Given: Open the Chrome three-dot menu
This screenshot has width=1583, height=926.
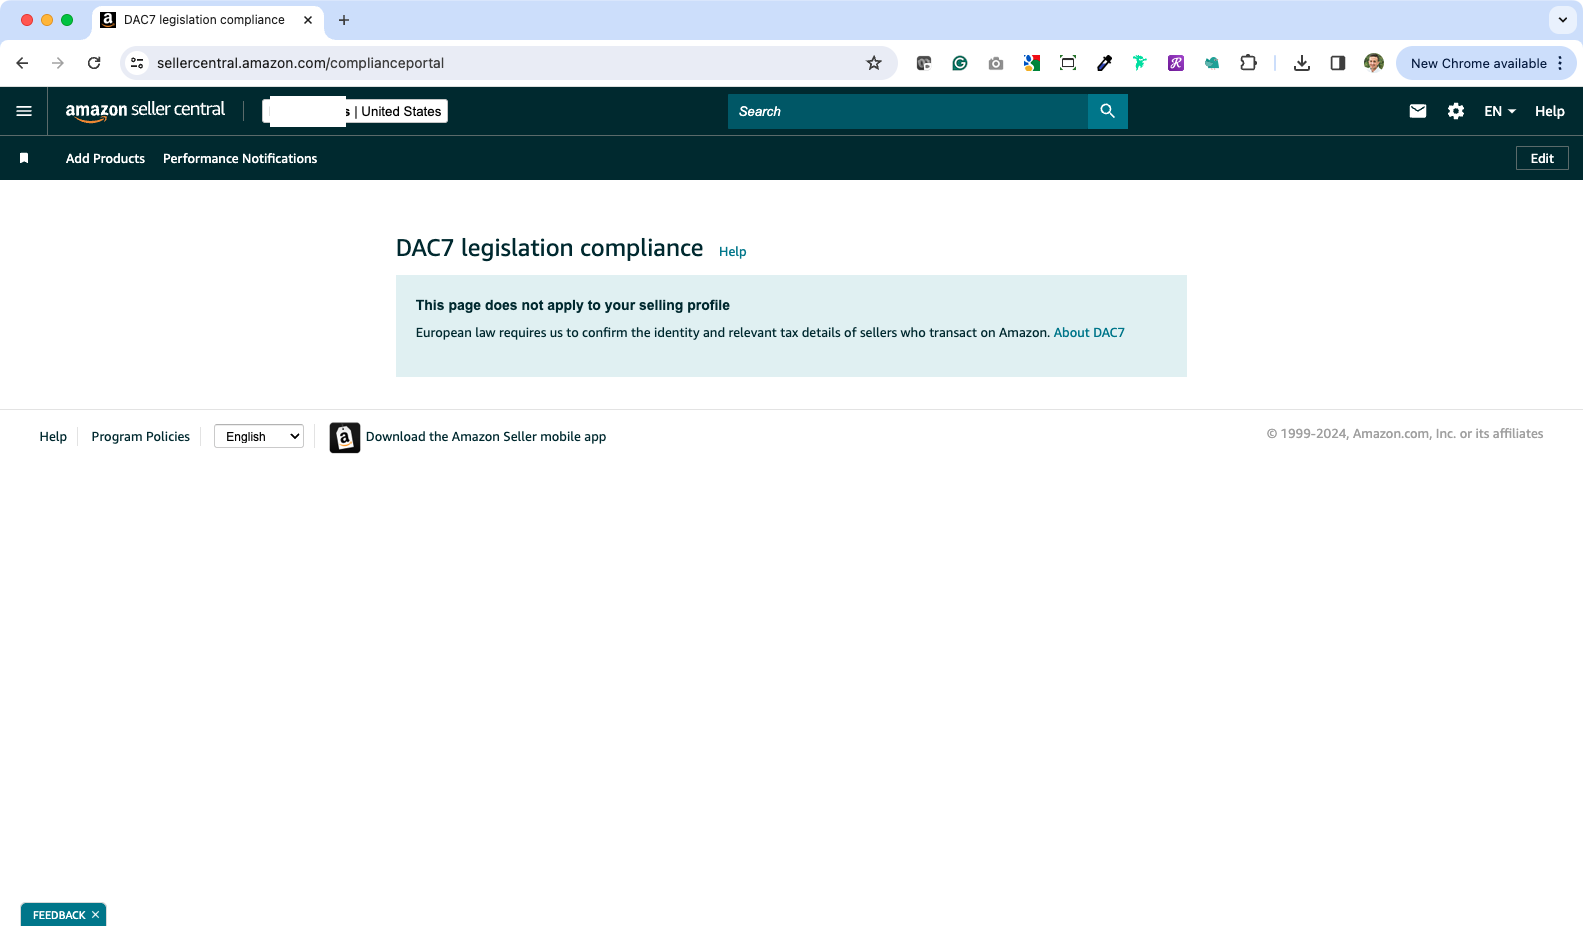Looking at the screenshot, I should tap(1560, 63).
